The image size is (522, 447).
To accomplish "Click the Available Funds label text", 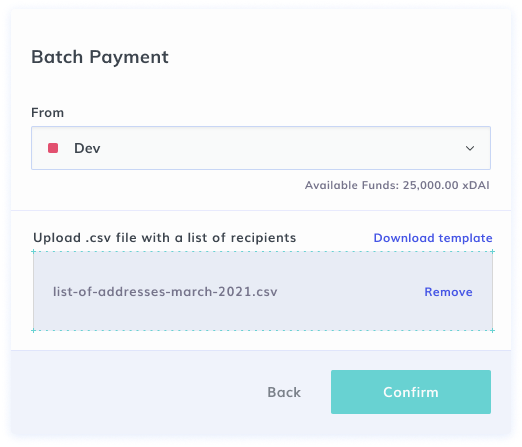I will click(x=352, y=185).
